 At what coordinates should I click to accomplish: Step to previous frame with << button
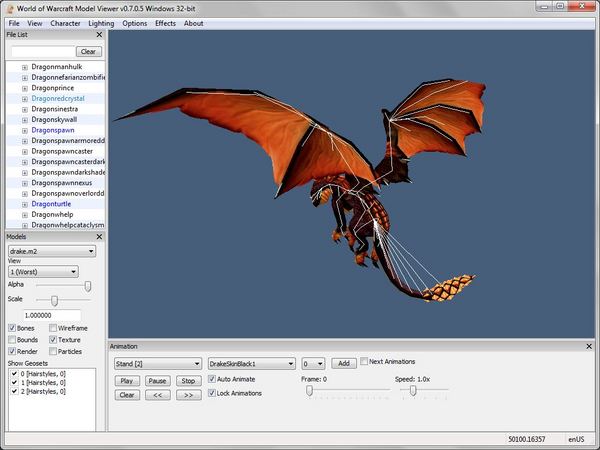pyautogui.click(x=157, y=395)
